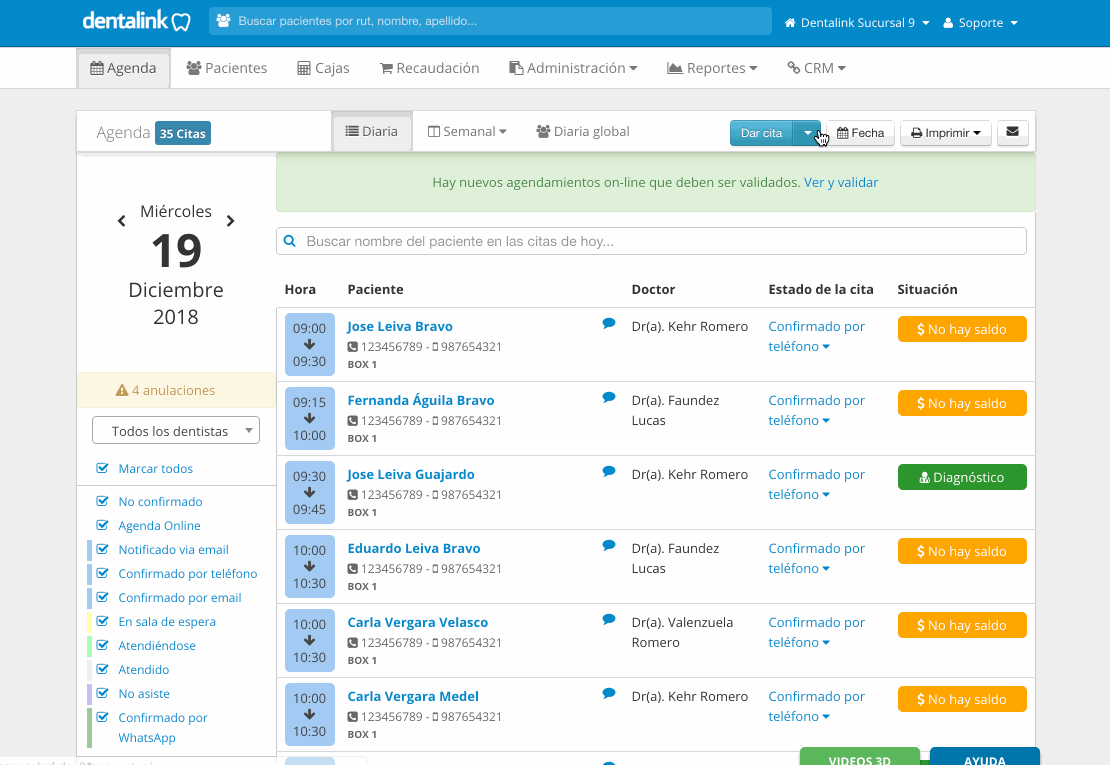This screenshot has height=765, width=1110.
Task: Open comment bubble for Carla Vergara Medel
Action: pos(609,694)
